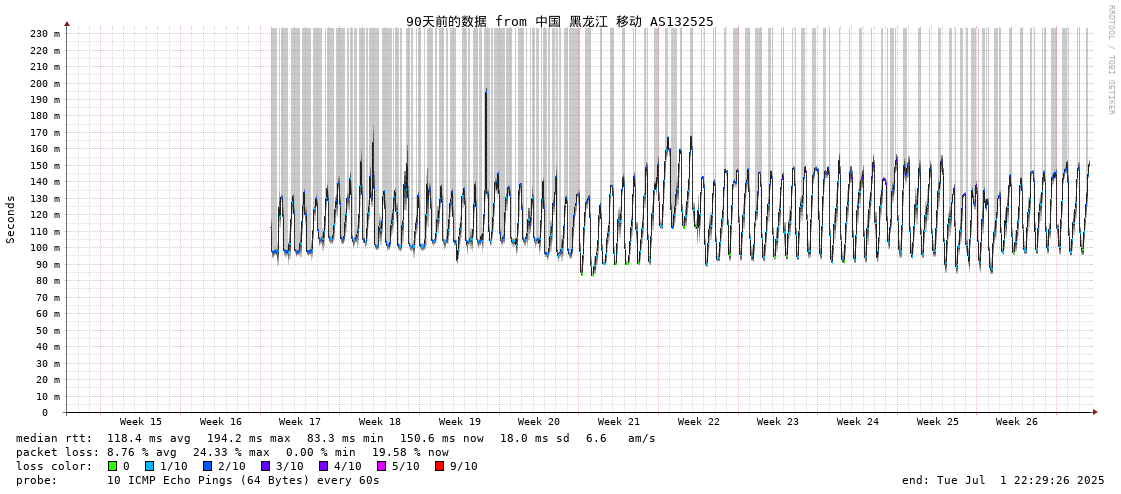The height and width of the screenshot is (494, 1121).
Task: Click the "Week 17" x-axis label
Action: (x=300, y=422)
